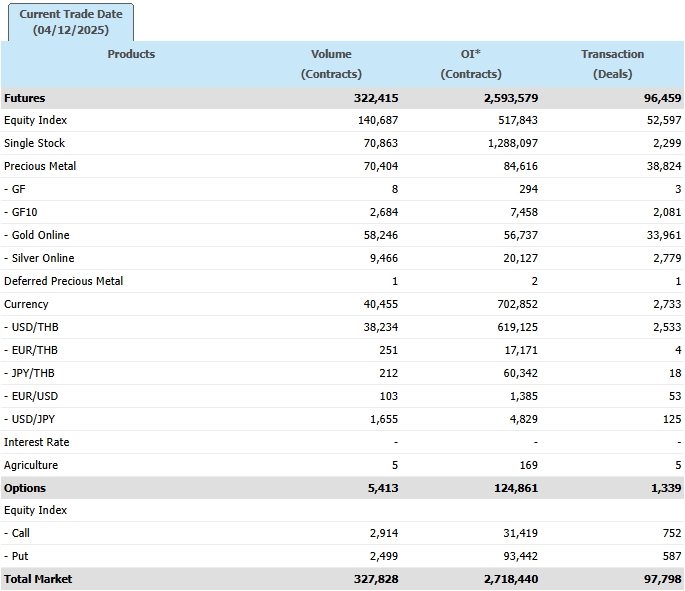
Task: Click the Precious Metal row label
Action: (40, 167)
